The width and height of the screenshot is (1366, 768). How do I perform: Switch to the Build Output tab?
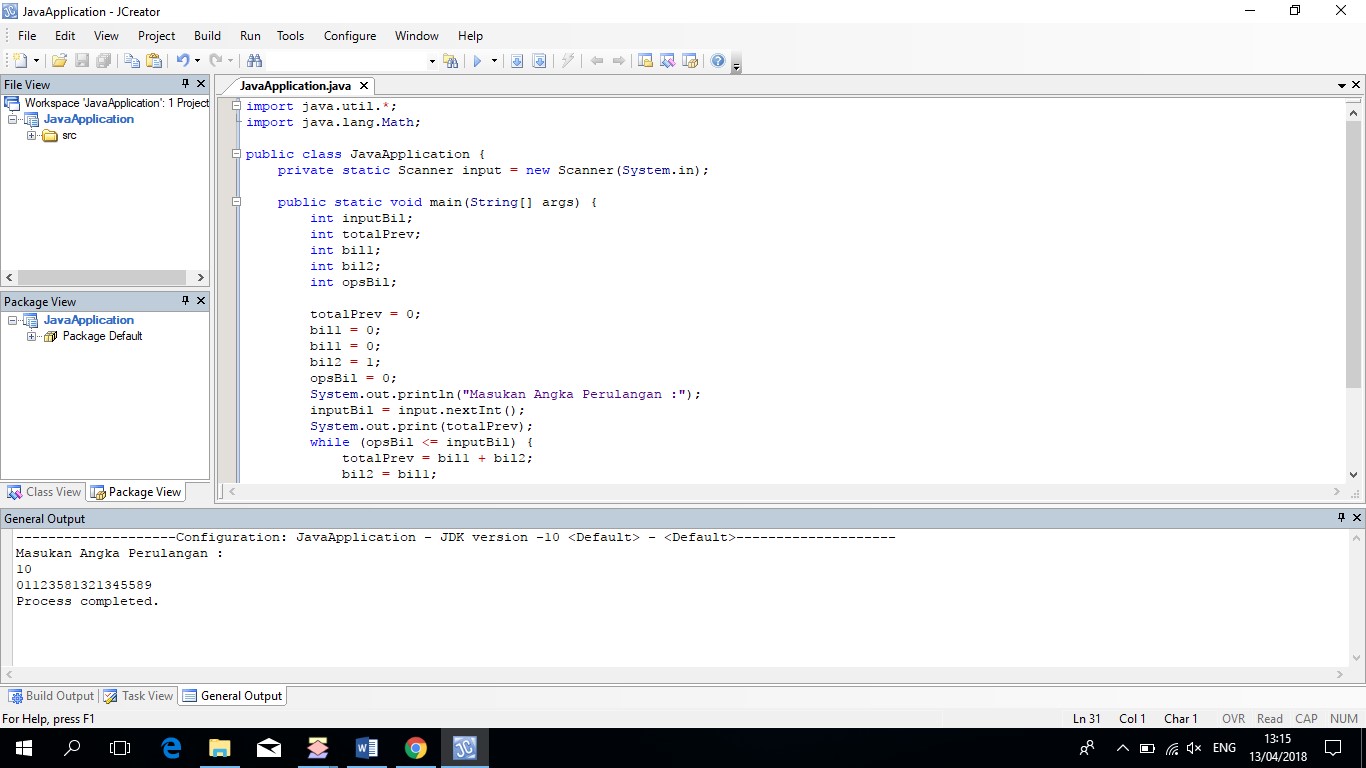tap(51, 696)
